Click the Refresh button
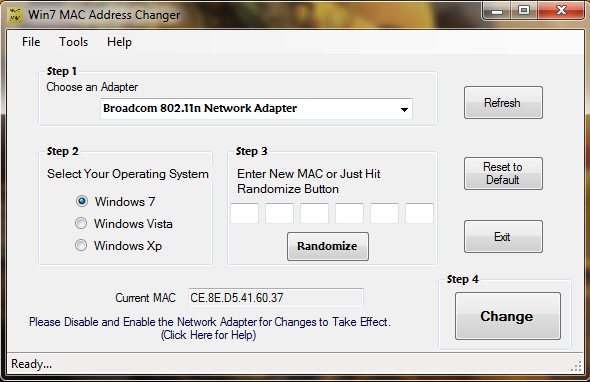590x382 pixels. (503, 102)
